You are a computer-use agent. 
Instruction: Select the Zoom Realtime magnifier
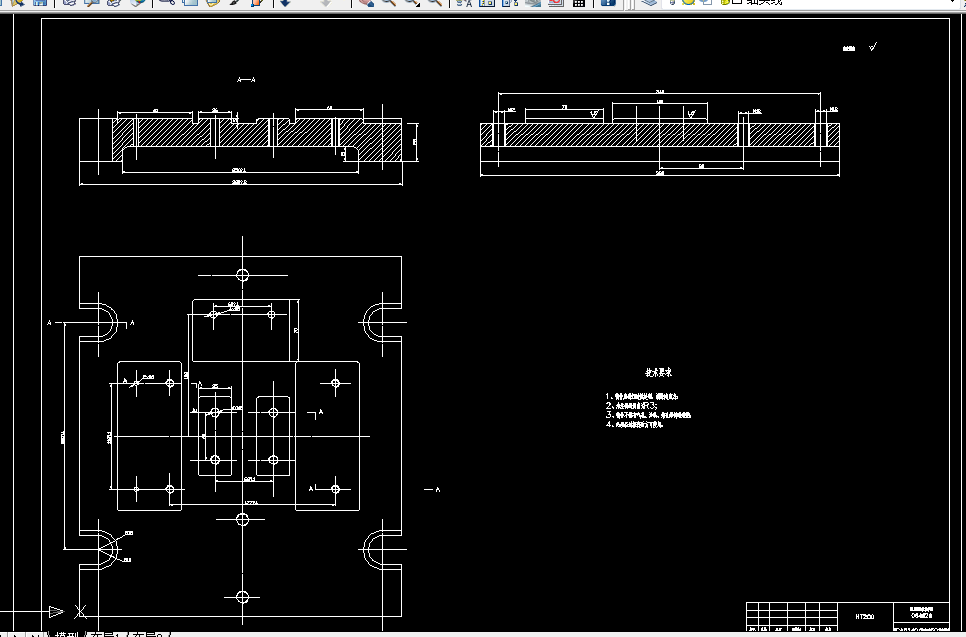(389, 2)
